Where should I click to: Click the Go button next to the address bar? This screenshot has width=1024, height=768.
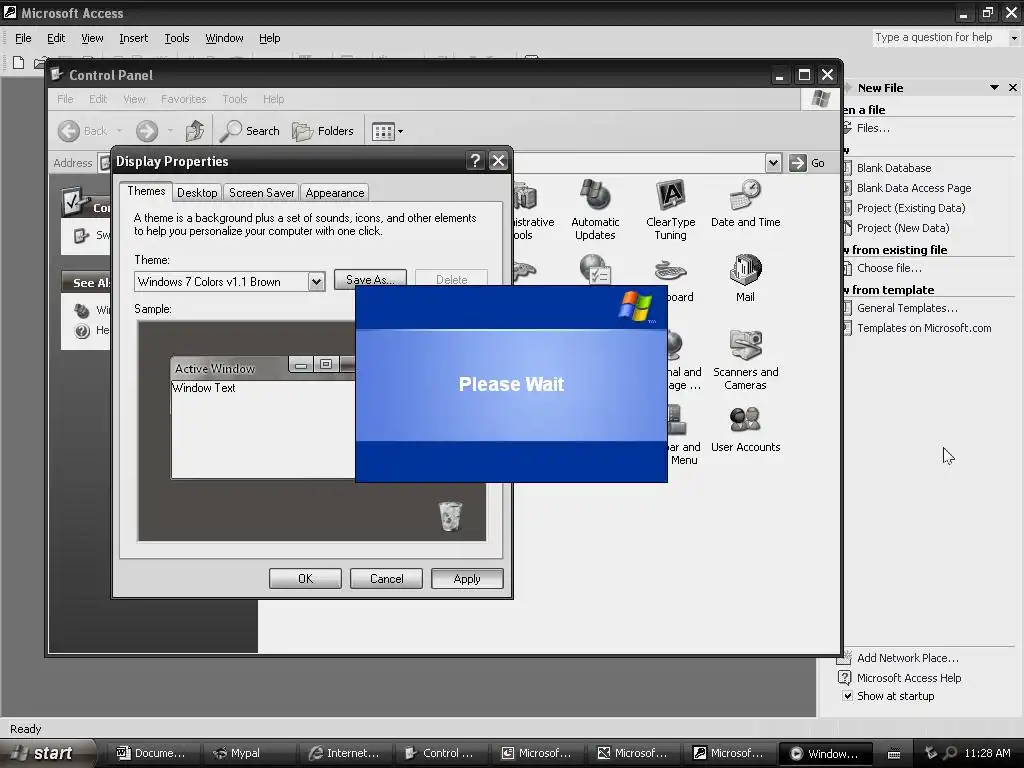click(x=807, y=163)
